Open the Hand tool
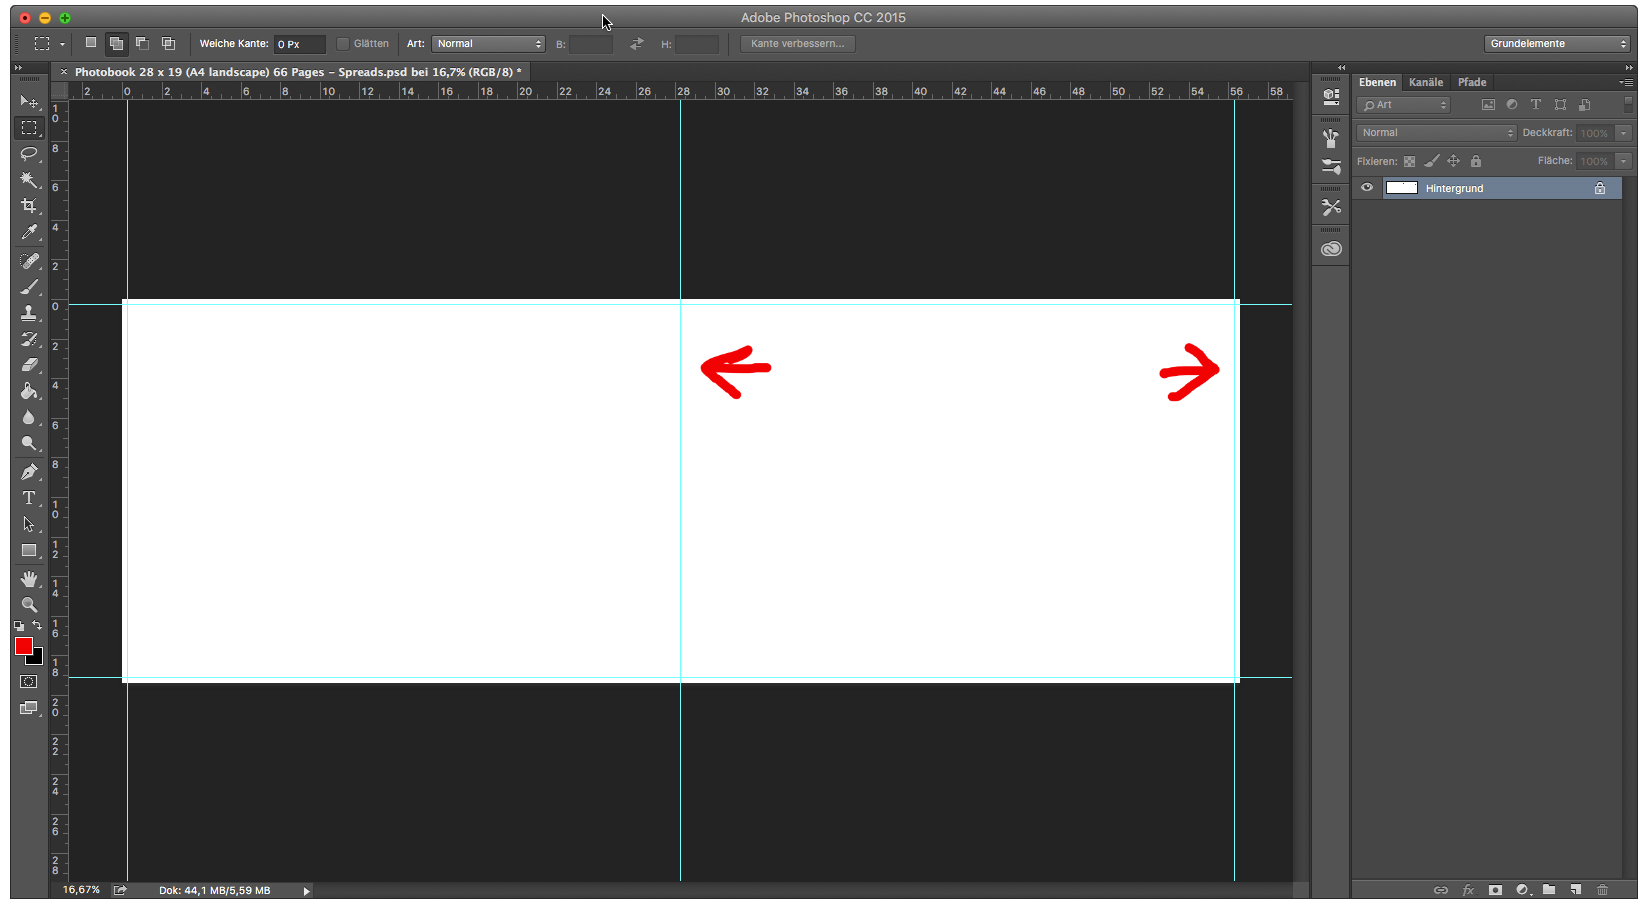1648x909 pixels. pos(29,578)
